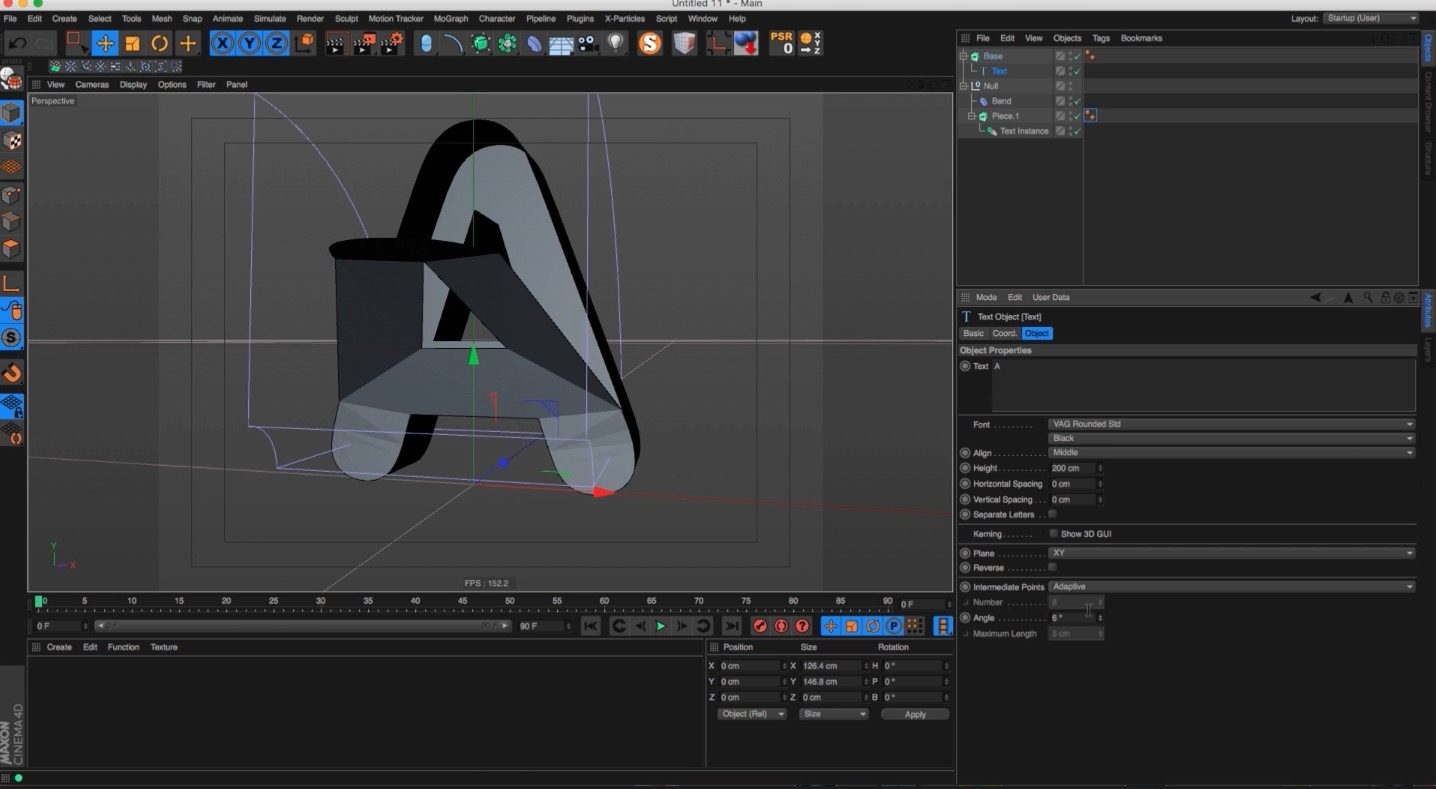Collapse the Piece.1 tree item
This screenshot has height=789, width=1436.
pos(971,116)
